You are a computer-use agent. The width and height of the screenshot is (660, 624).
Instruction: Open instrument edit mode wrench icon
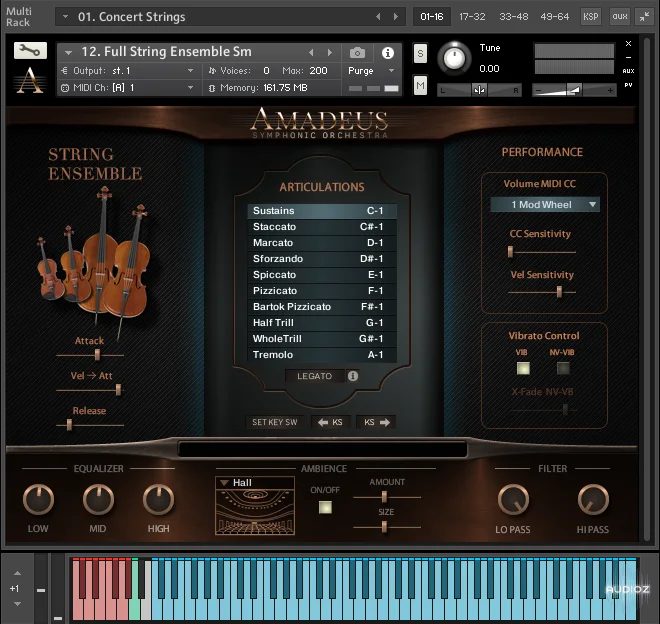click(x=30, y=51)
